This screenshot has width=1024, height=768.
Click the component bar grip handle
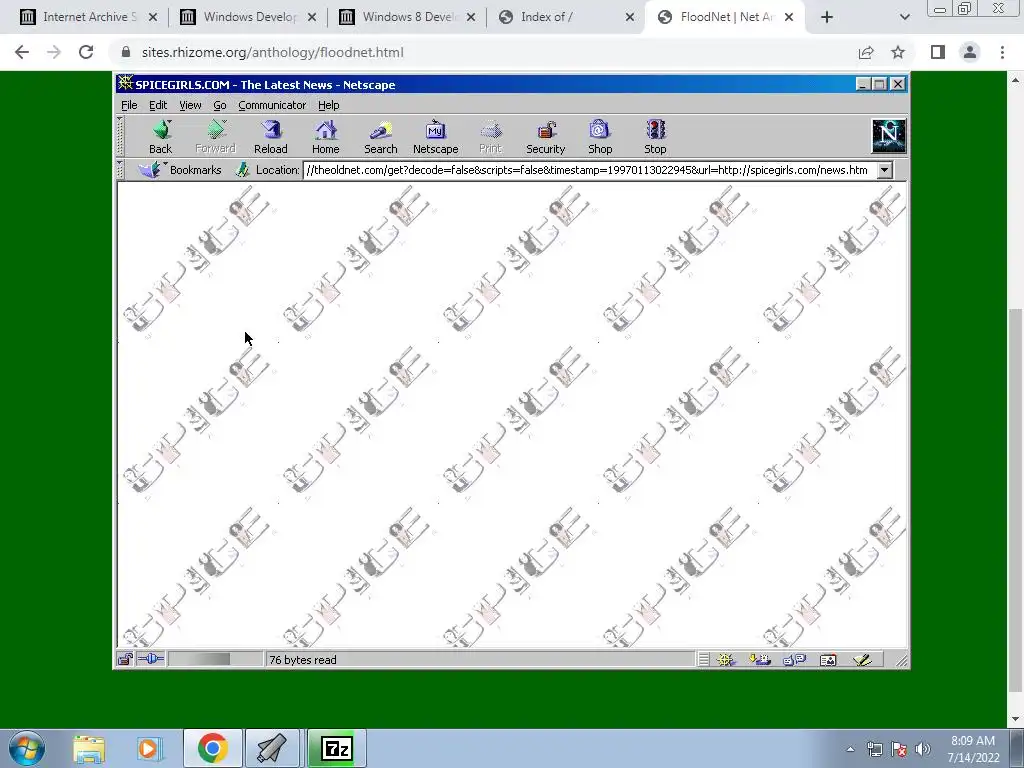703,660
